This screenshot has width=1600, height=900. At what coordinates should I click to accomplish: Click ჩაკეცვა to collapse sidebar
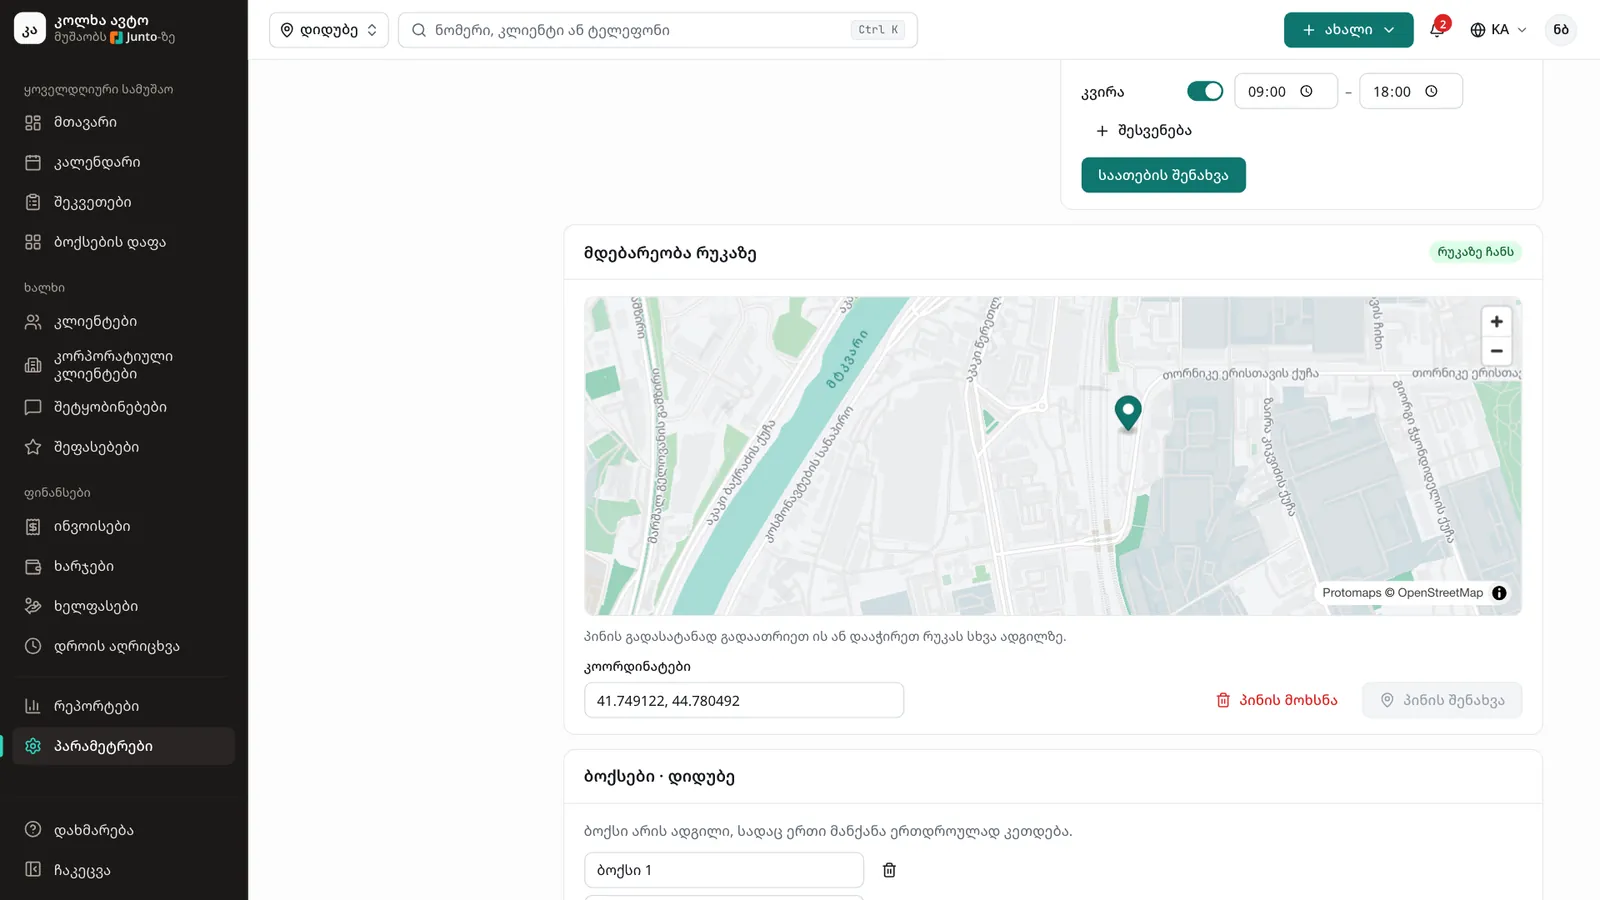point(124,870)
